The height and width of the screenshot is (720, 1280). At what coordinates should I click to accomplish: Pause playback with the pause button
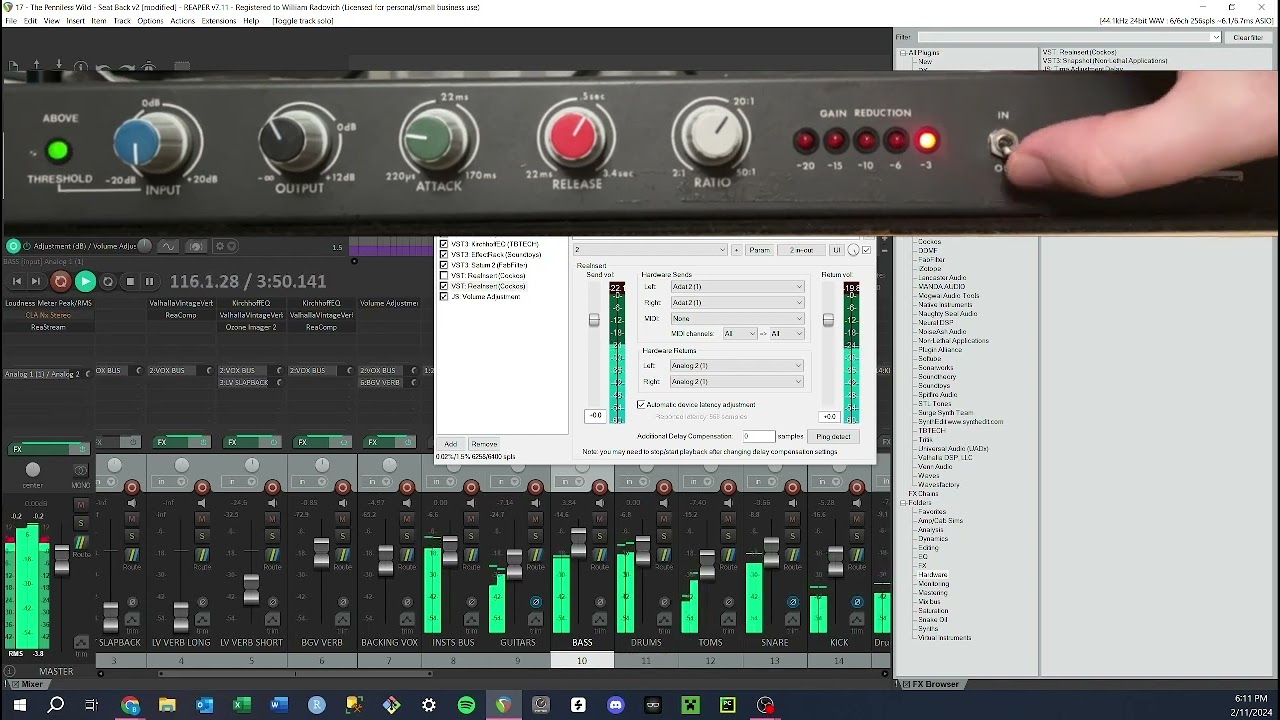[149, 282]
